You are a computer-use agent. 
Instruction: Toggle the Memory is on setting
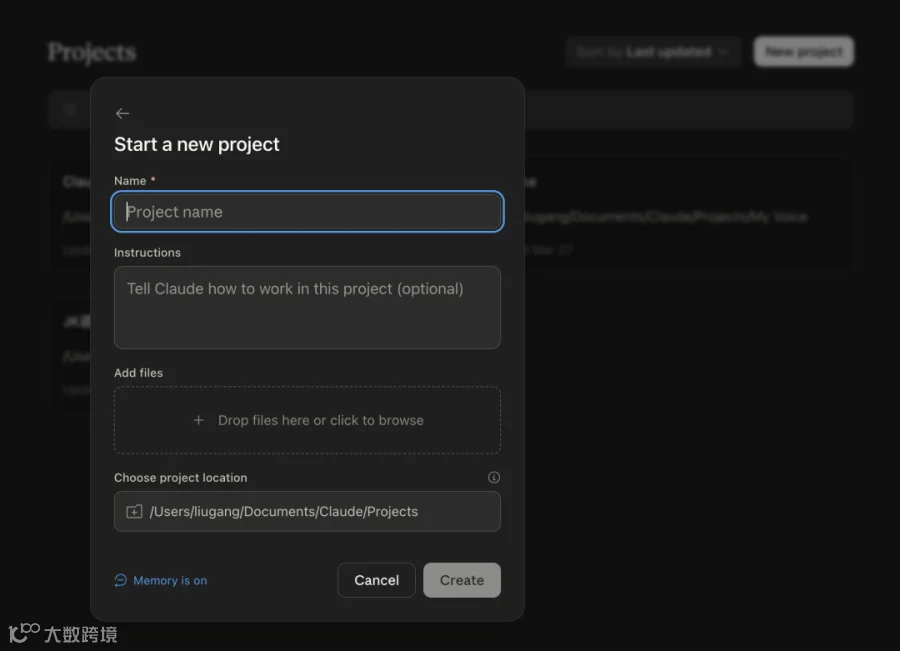point(161,580)
